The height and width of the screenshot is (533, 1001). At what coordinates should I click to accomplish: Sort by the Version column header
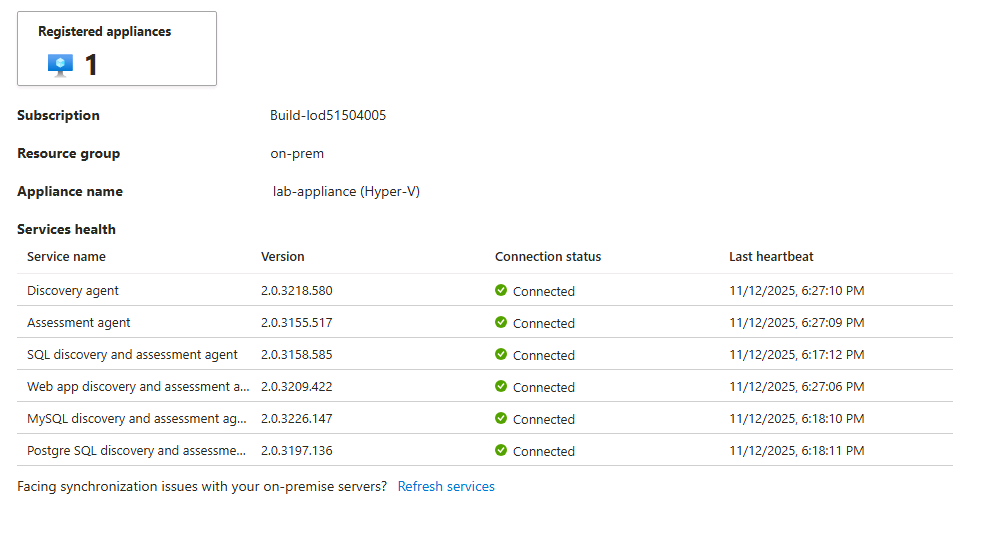point(283,257)
